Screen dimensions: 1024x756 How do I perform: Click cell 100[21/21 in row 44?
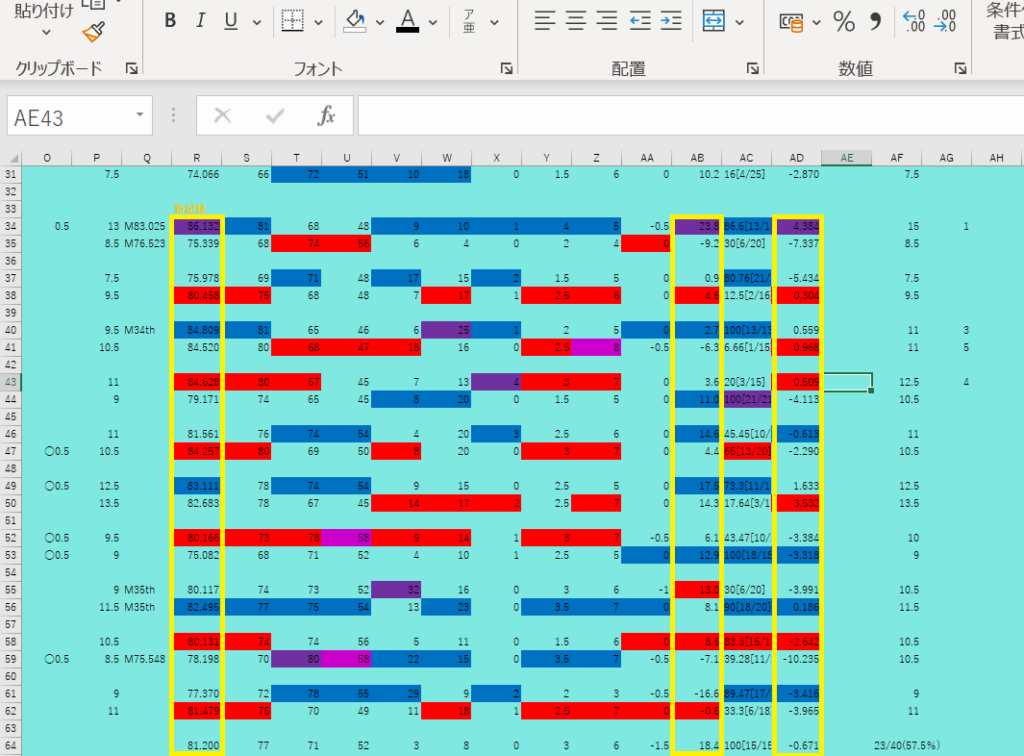click(x=747, y=399)
